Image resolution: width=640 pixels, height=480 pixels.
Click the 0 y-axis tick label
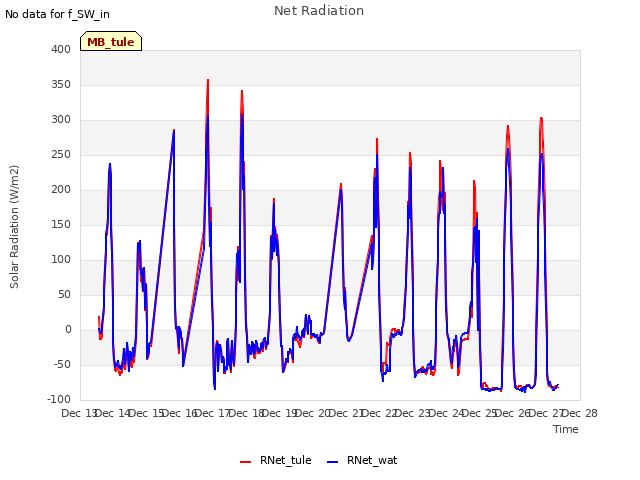(x=68, y=329)
